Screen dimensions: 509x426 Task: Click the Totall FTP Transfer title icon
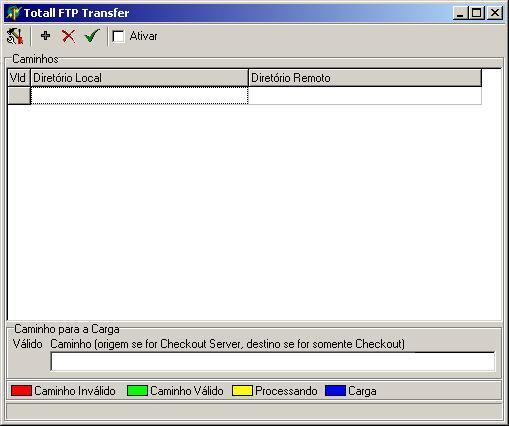(x=13, y=13)
